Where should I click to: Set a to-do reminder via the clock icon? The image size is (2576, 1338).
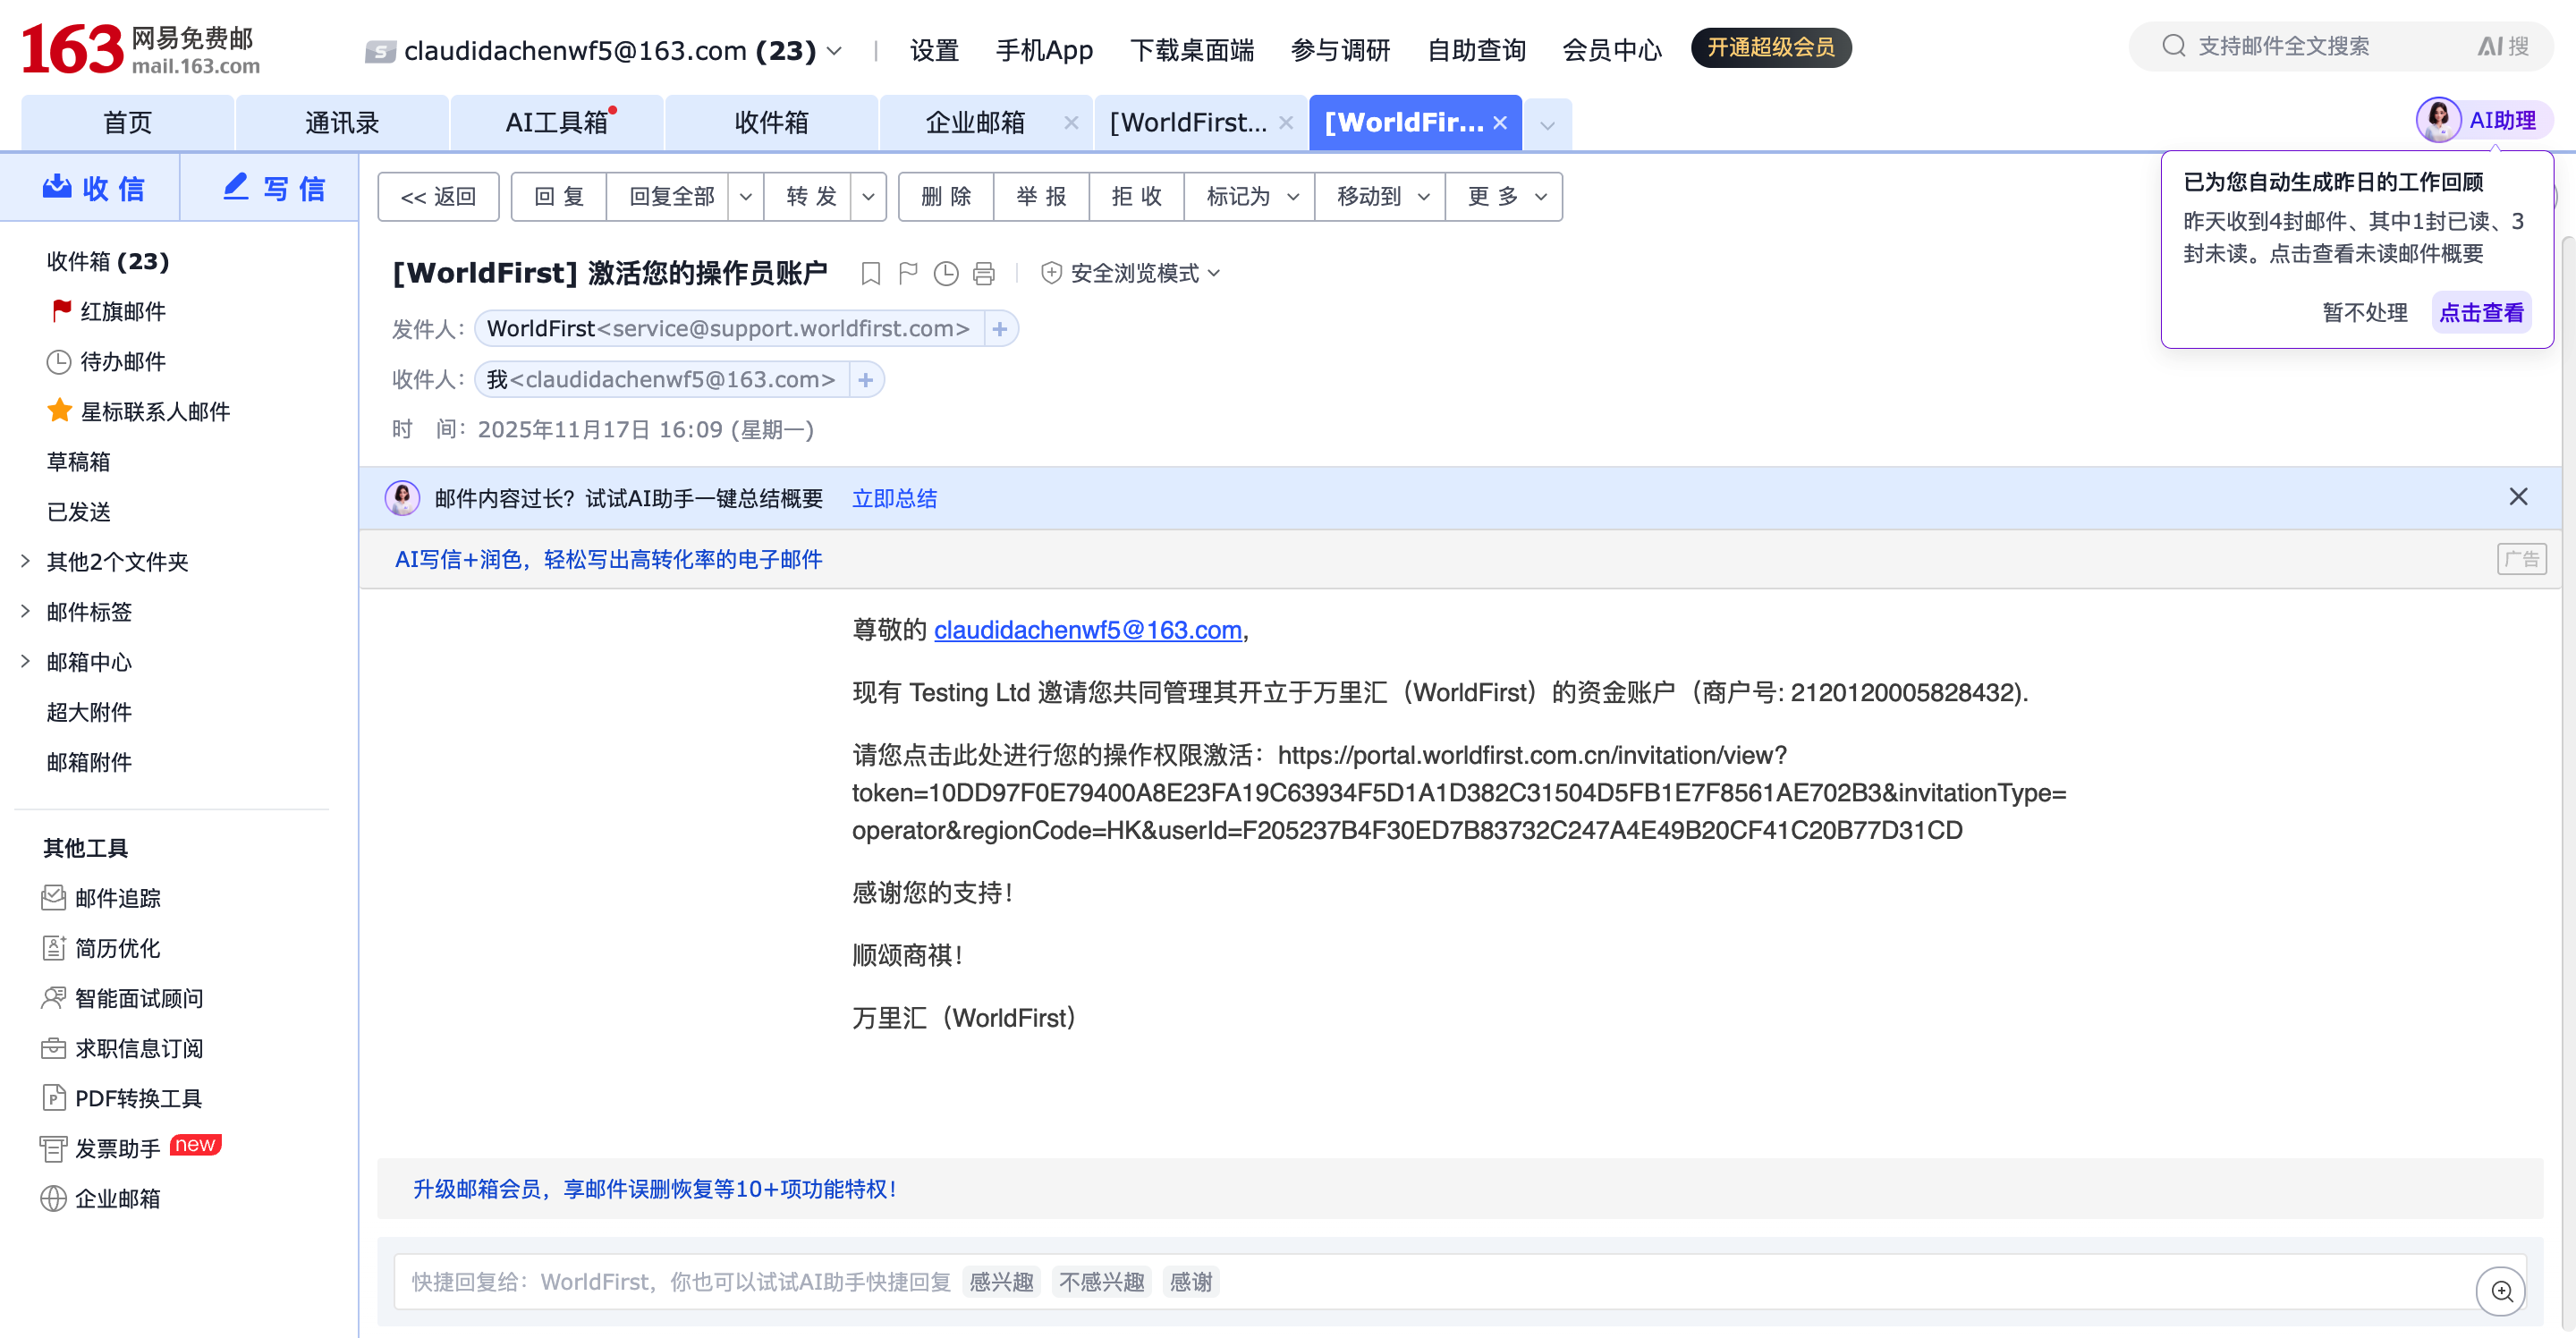coord(946,273)
